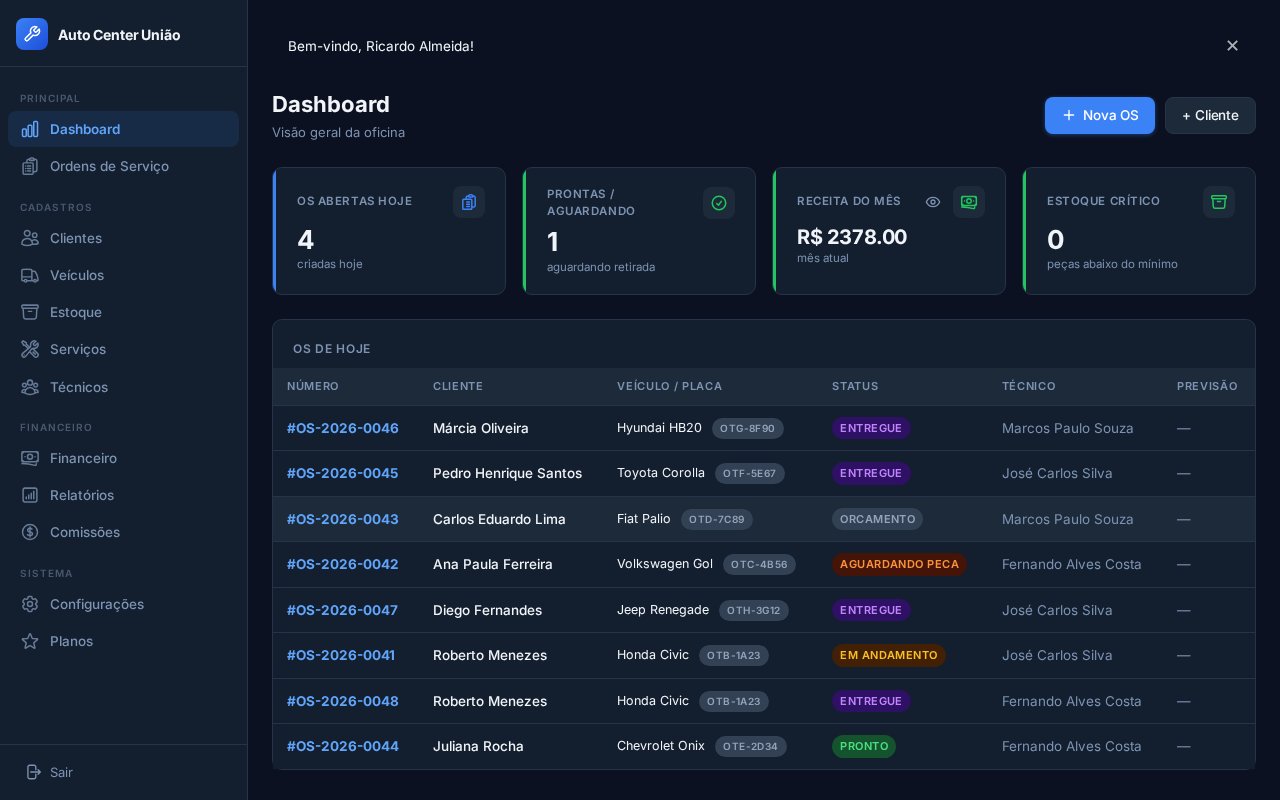Viewport: 1280px width, 800px height.
Task: Click banknote icon on Receita do Mês card
Action: click(969, 202)
